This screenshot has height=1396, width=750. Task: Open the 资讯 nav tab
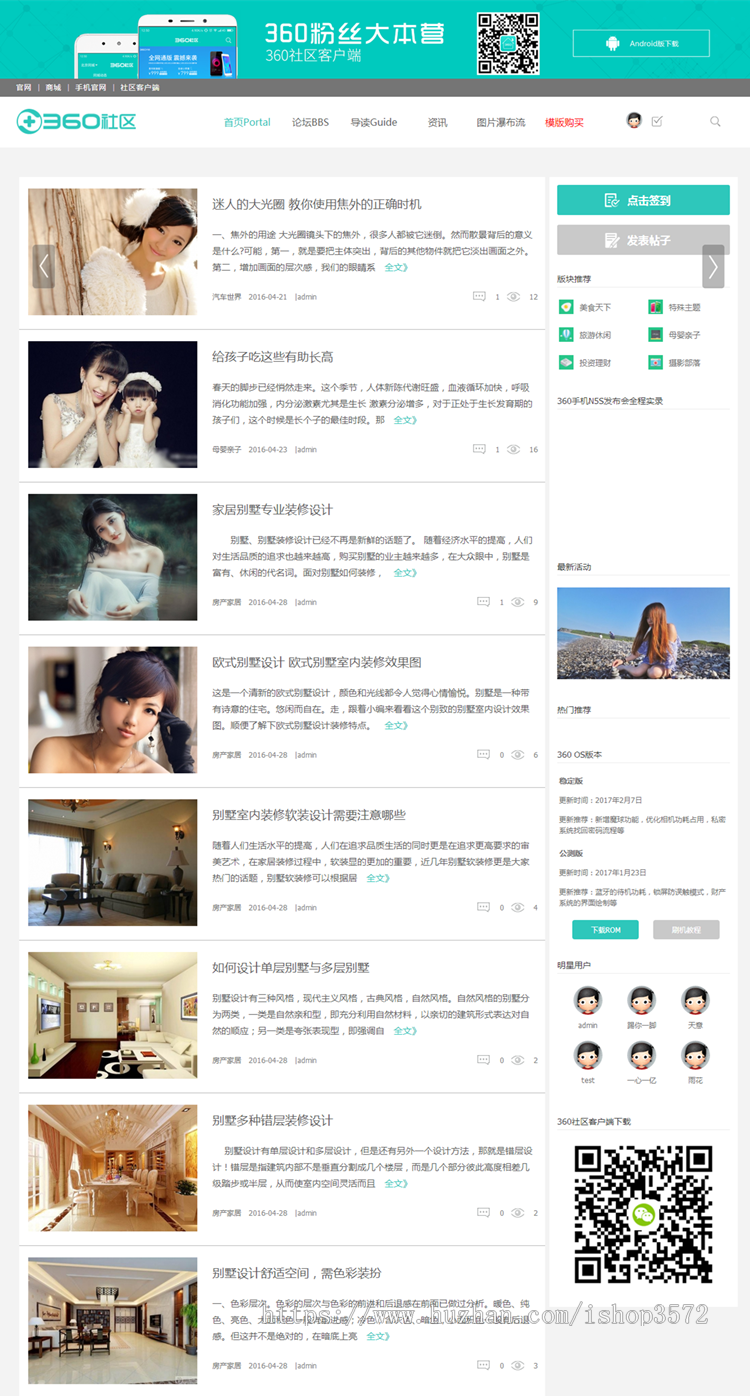pos(437,122)
